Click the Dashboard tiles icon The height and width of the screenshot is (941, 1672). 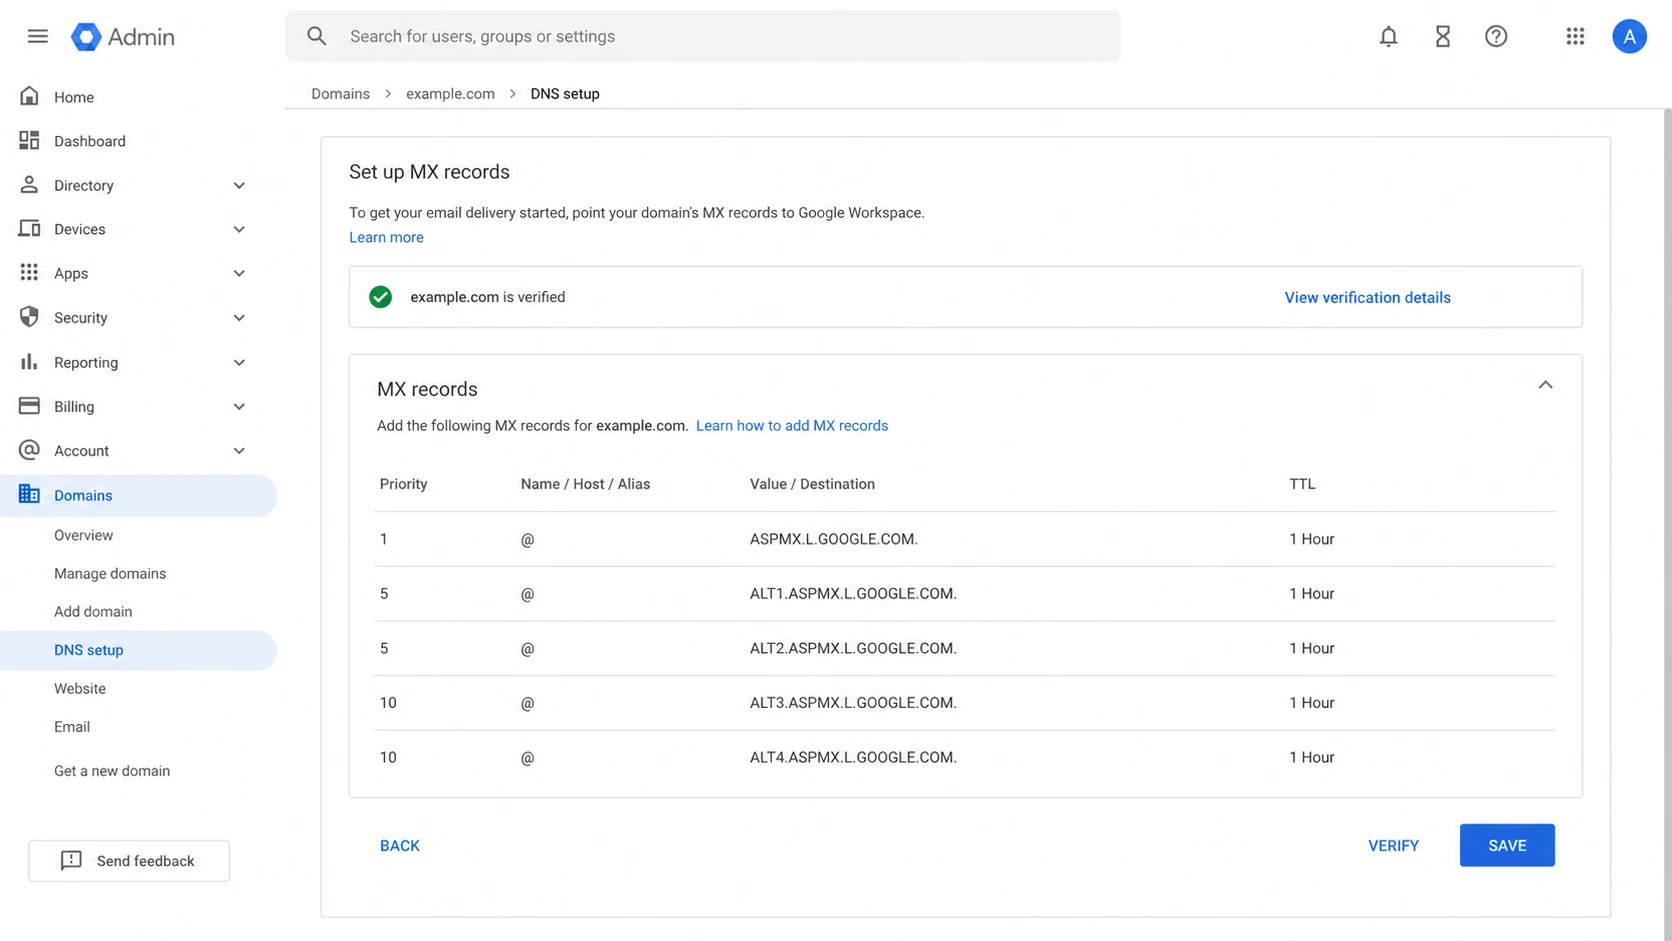click(x=29, y=140)
